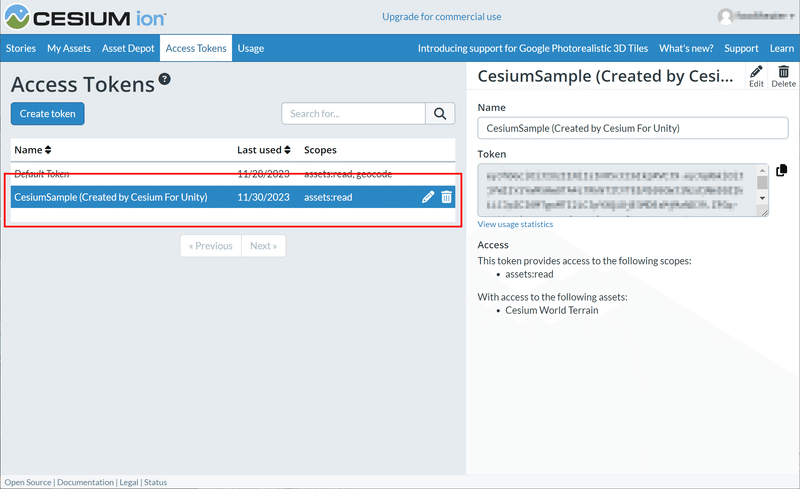Open Asset Depot tab
The image size is (800, 489).
[128, 48]
